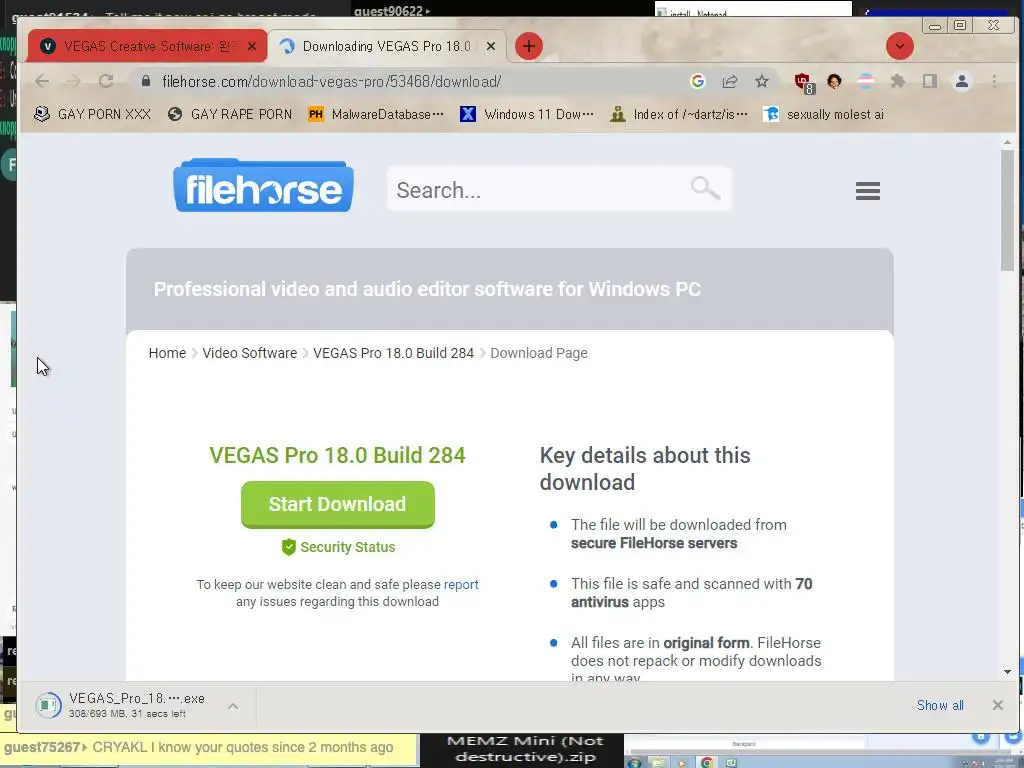
Task: Open the uBlock extension showing badge 8
Action: [x=803, y=83]
